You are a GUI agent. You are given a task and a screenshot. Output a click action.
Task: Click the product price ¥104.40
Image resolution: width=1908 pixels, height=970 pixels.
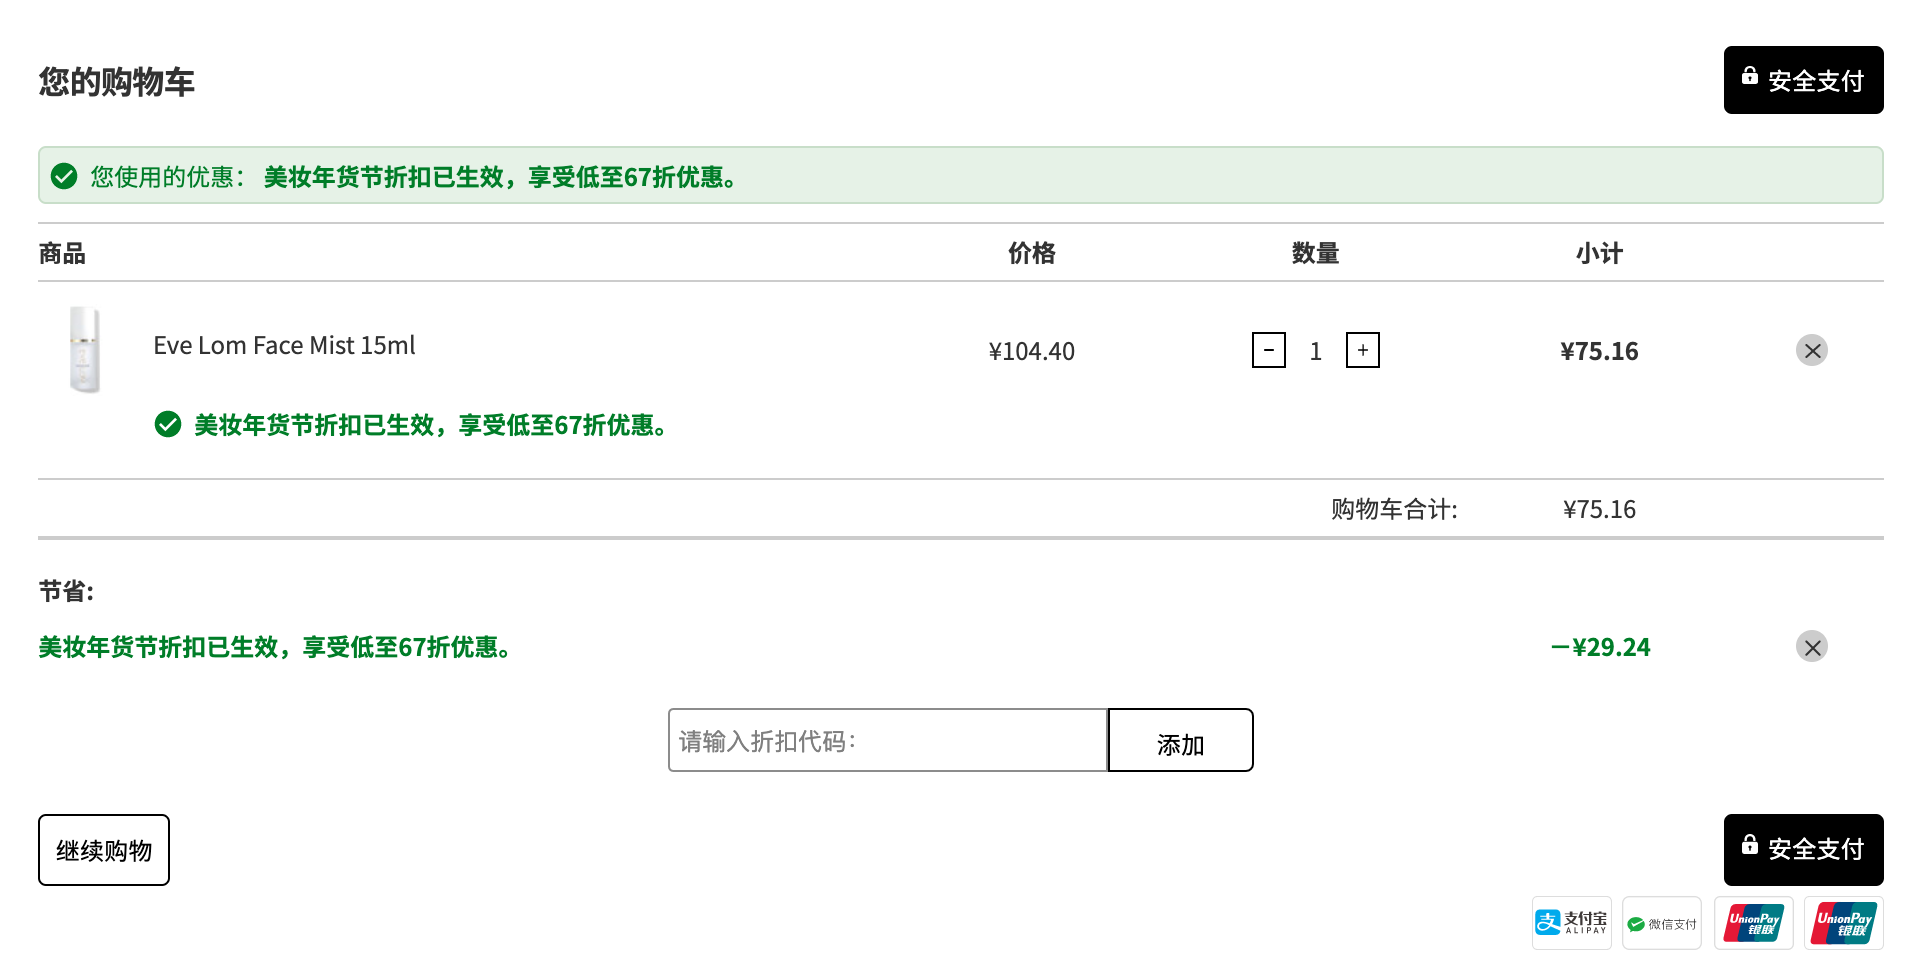(x=1031, y=351)
